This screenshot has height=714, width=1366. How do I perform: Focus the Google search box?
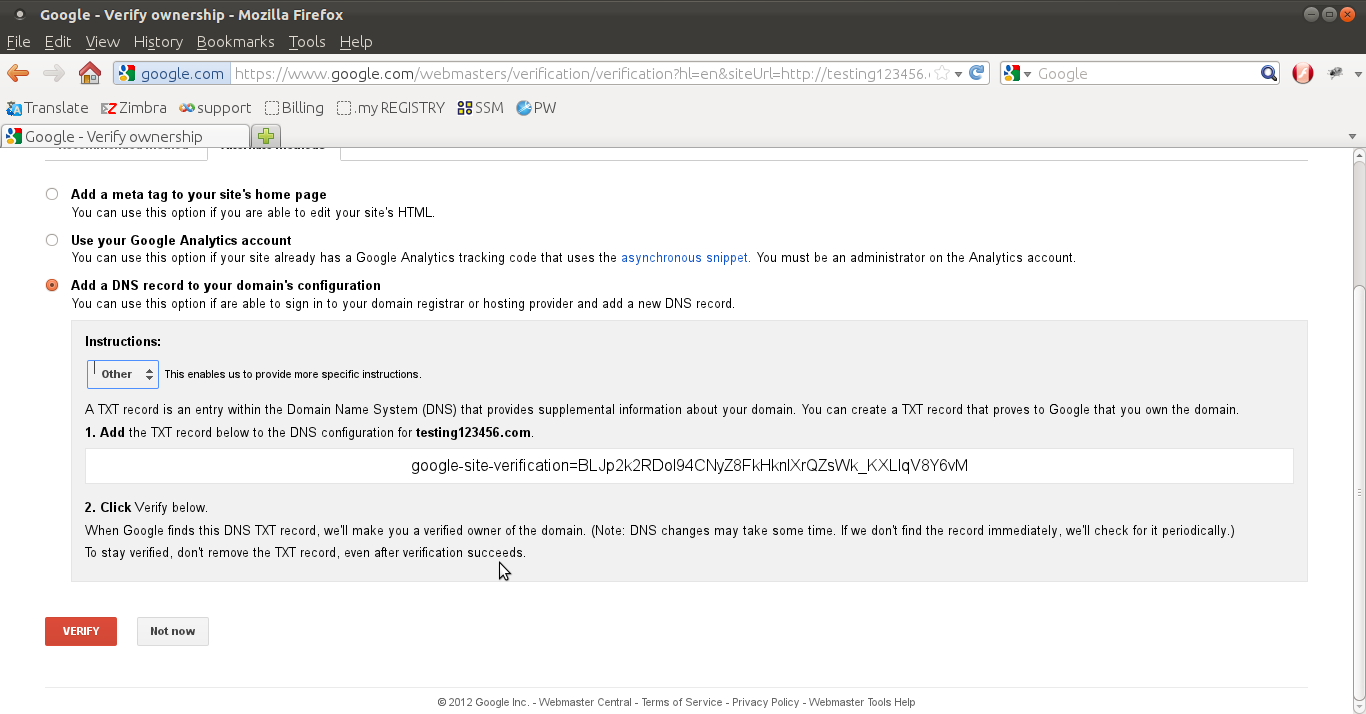[1146, 73]
